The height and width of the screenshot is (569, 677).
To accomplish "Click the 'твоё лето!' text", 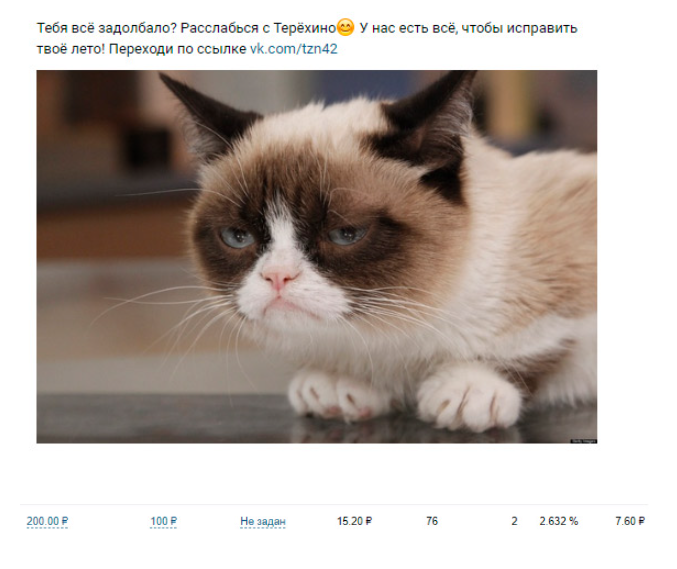I will click(67, 48).
